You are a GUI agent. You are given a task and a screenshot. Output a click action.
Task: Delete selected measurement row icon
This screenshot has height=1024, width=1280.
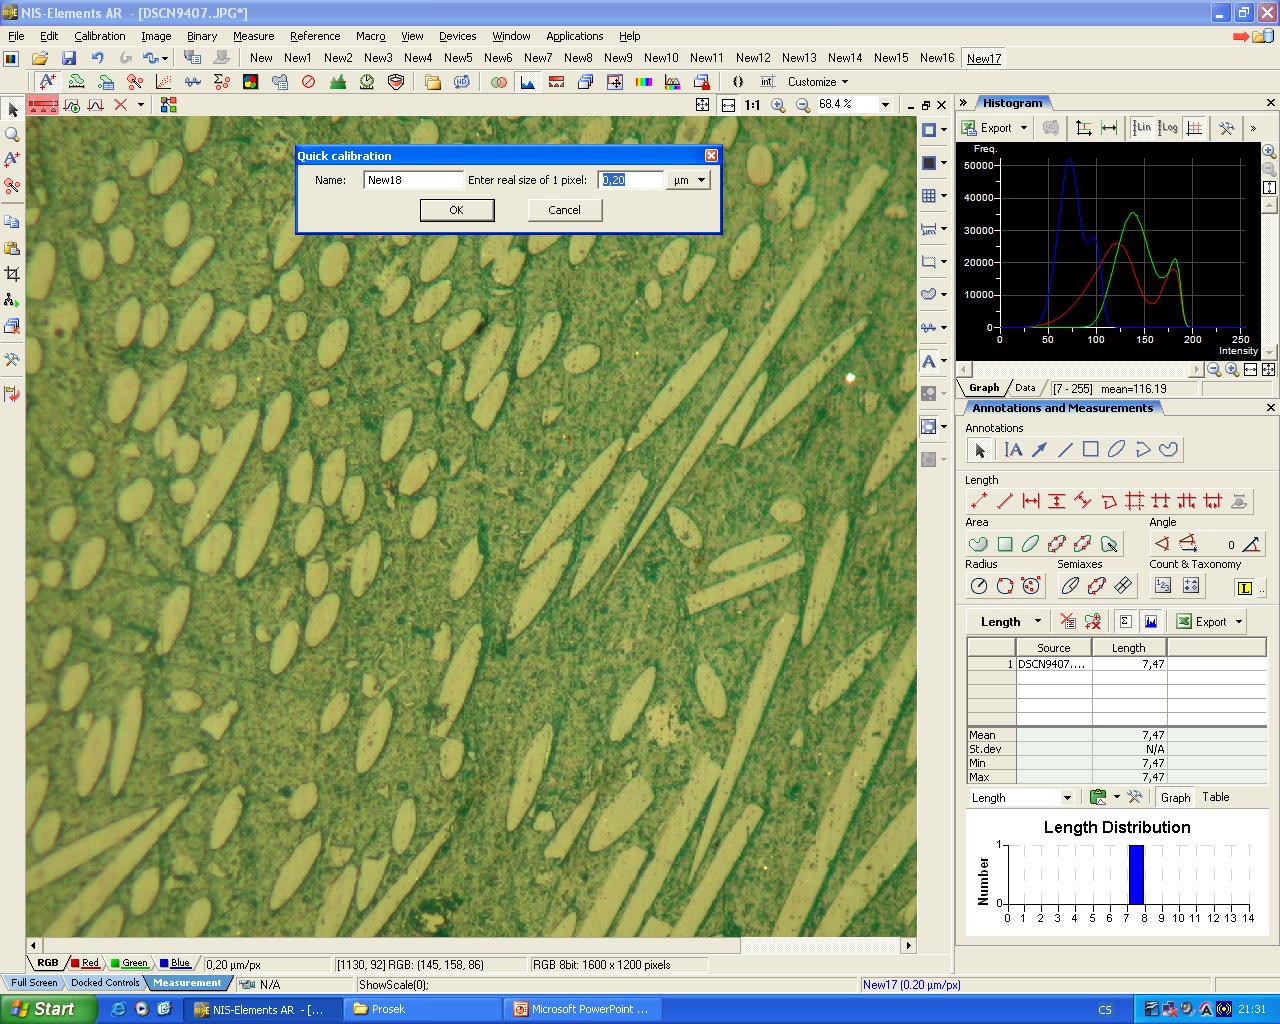click(x=1068, y=621)
